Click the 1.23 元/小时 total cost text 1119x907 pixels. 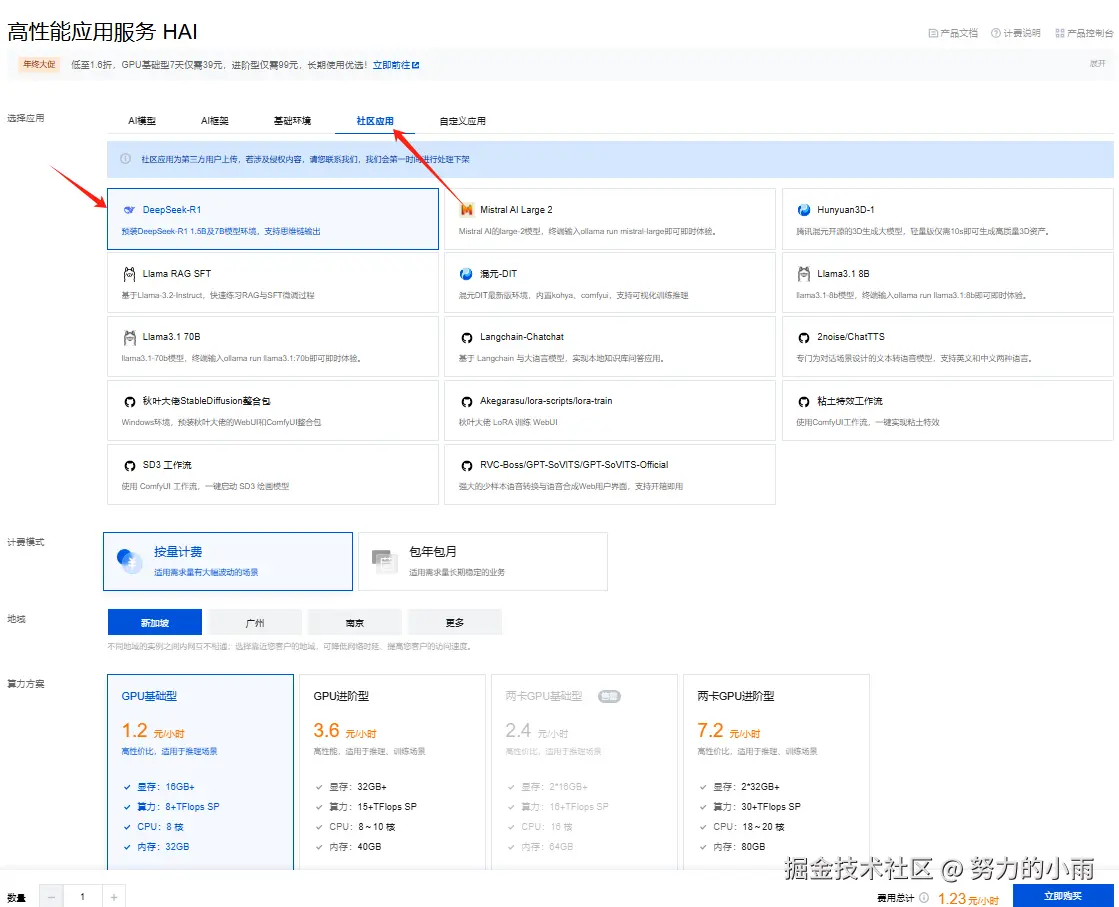968,898
